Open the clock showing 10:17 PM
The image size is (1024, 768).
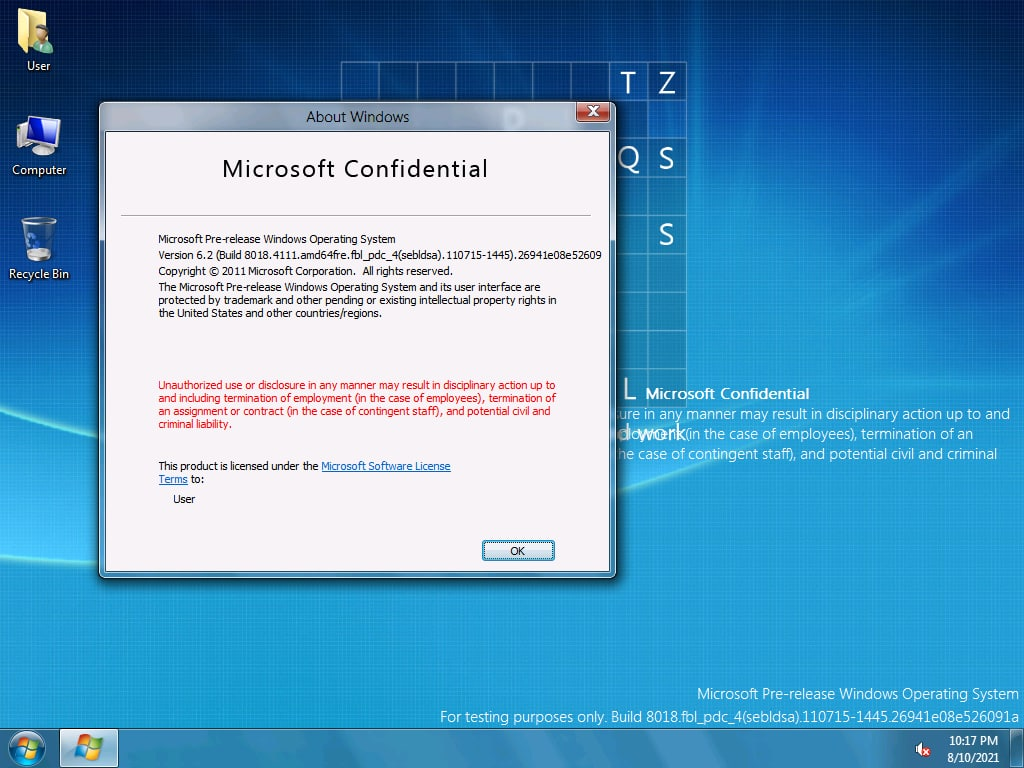tap(973, 741)
